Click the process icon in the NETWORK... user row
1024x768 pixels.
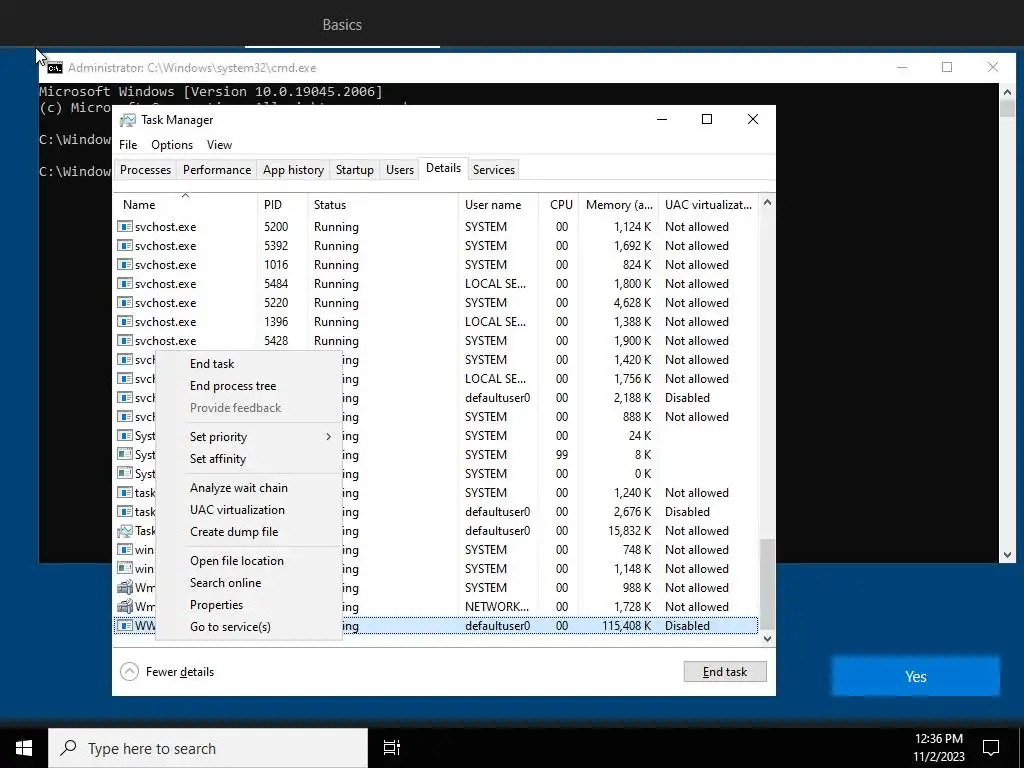click(125, 607)
